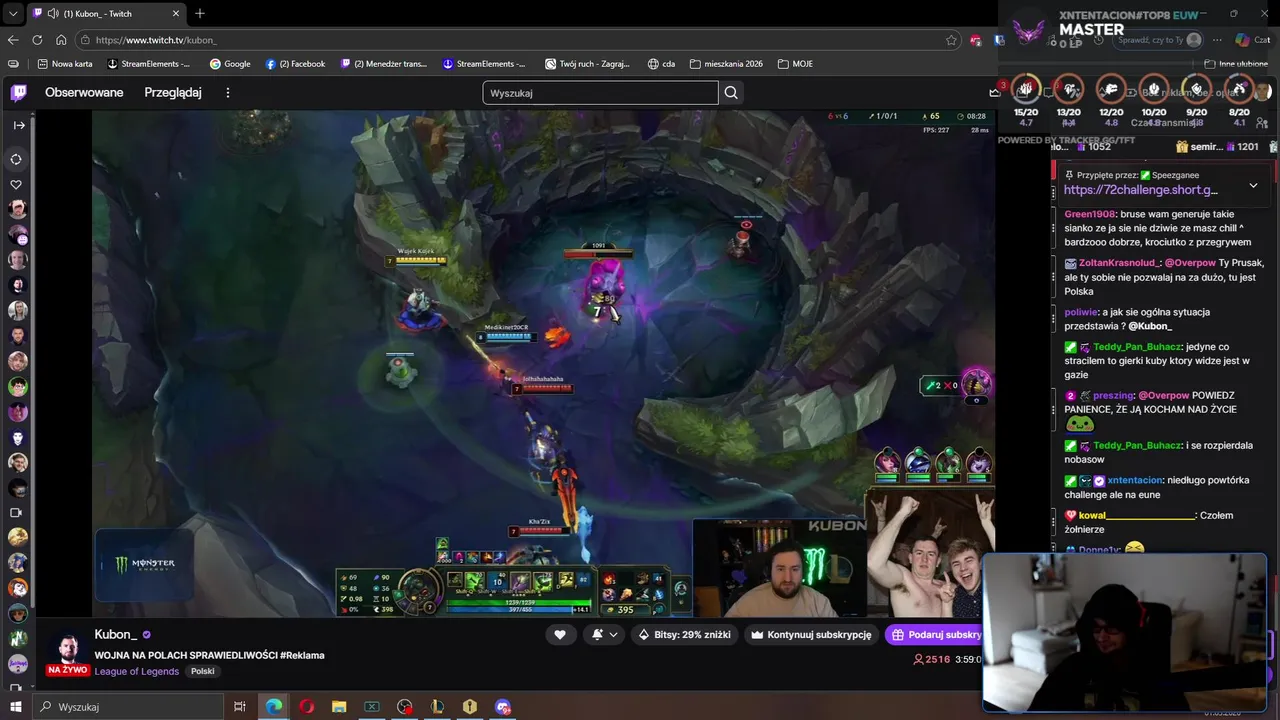Open Nowa karta bookmark
1280x720 pixels.
(65, 64)
